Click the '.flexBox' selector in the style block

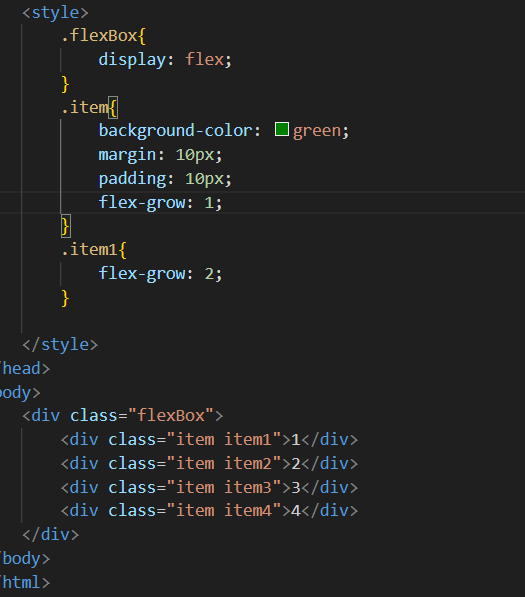click(x=99, y=35)
